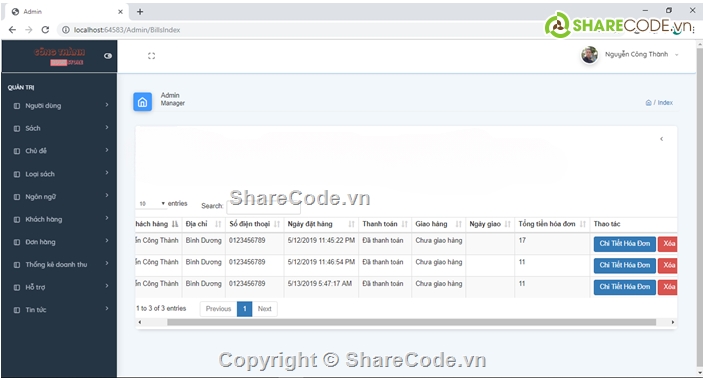Image resolution: width=703 pixels, height=378 pixels.
Task: Collapse the card using the chevron icon
Action: 661,139
